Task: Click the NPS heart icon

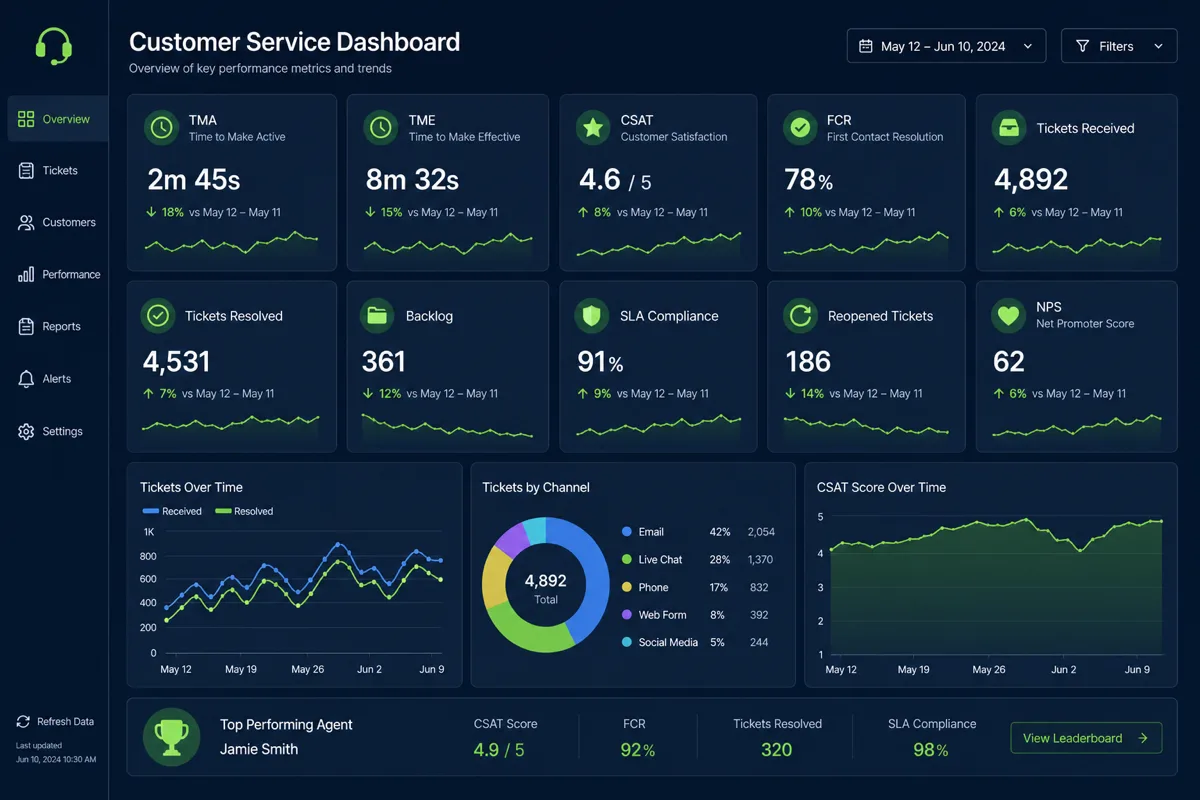Action: tap(1008, 315)
